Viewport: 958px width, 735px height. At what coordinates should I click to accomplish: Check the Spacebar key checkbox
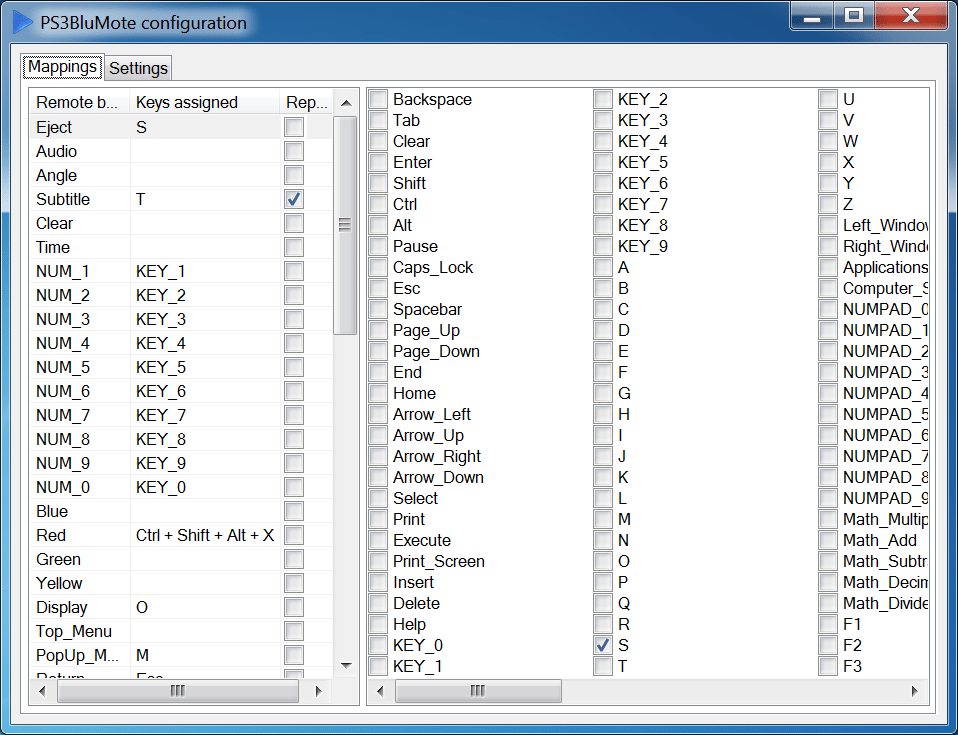pos(378,309)
